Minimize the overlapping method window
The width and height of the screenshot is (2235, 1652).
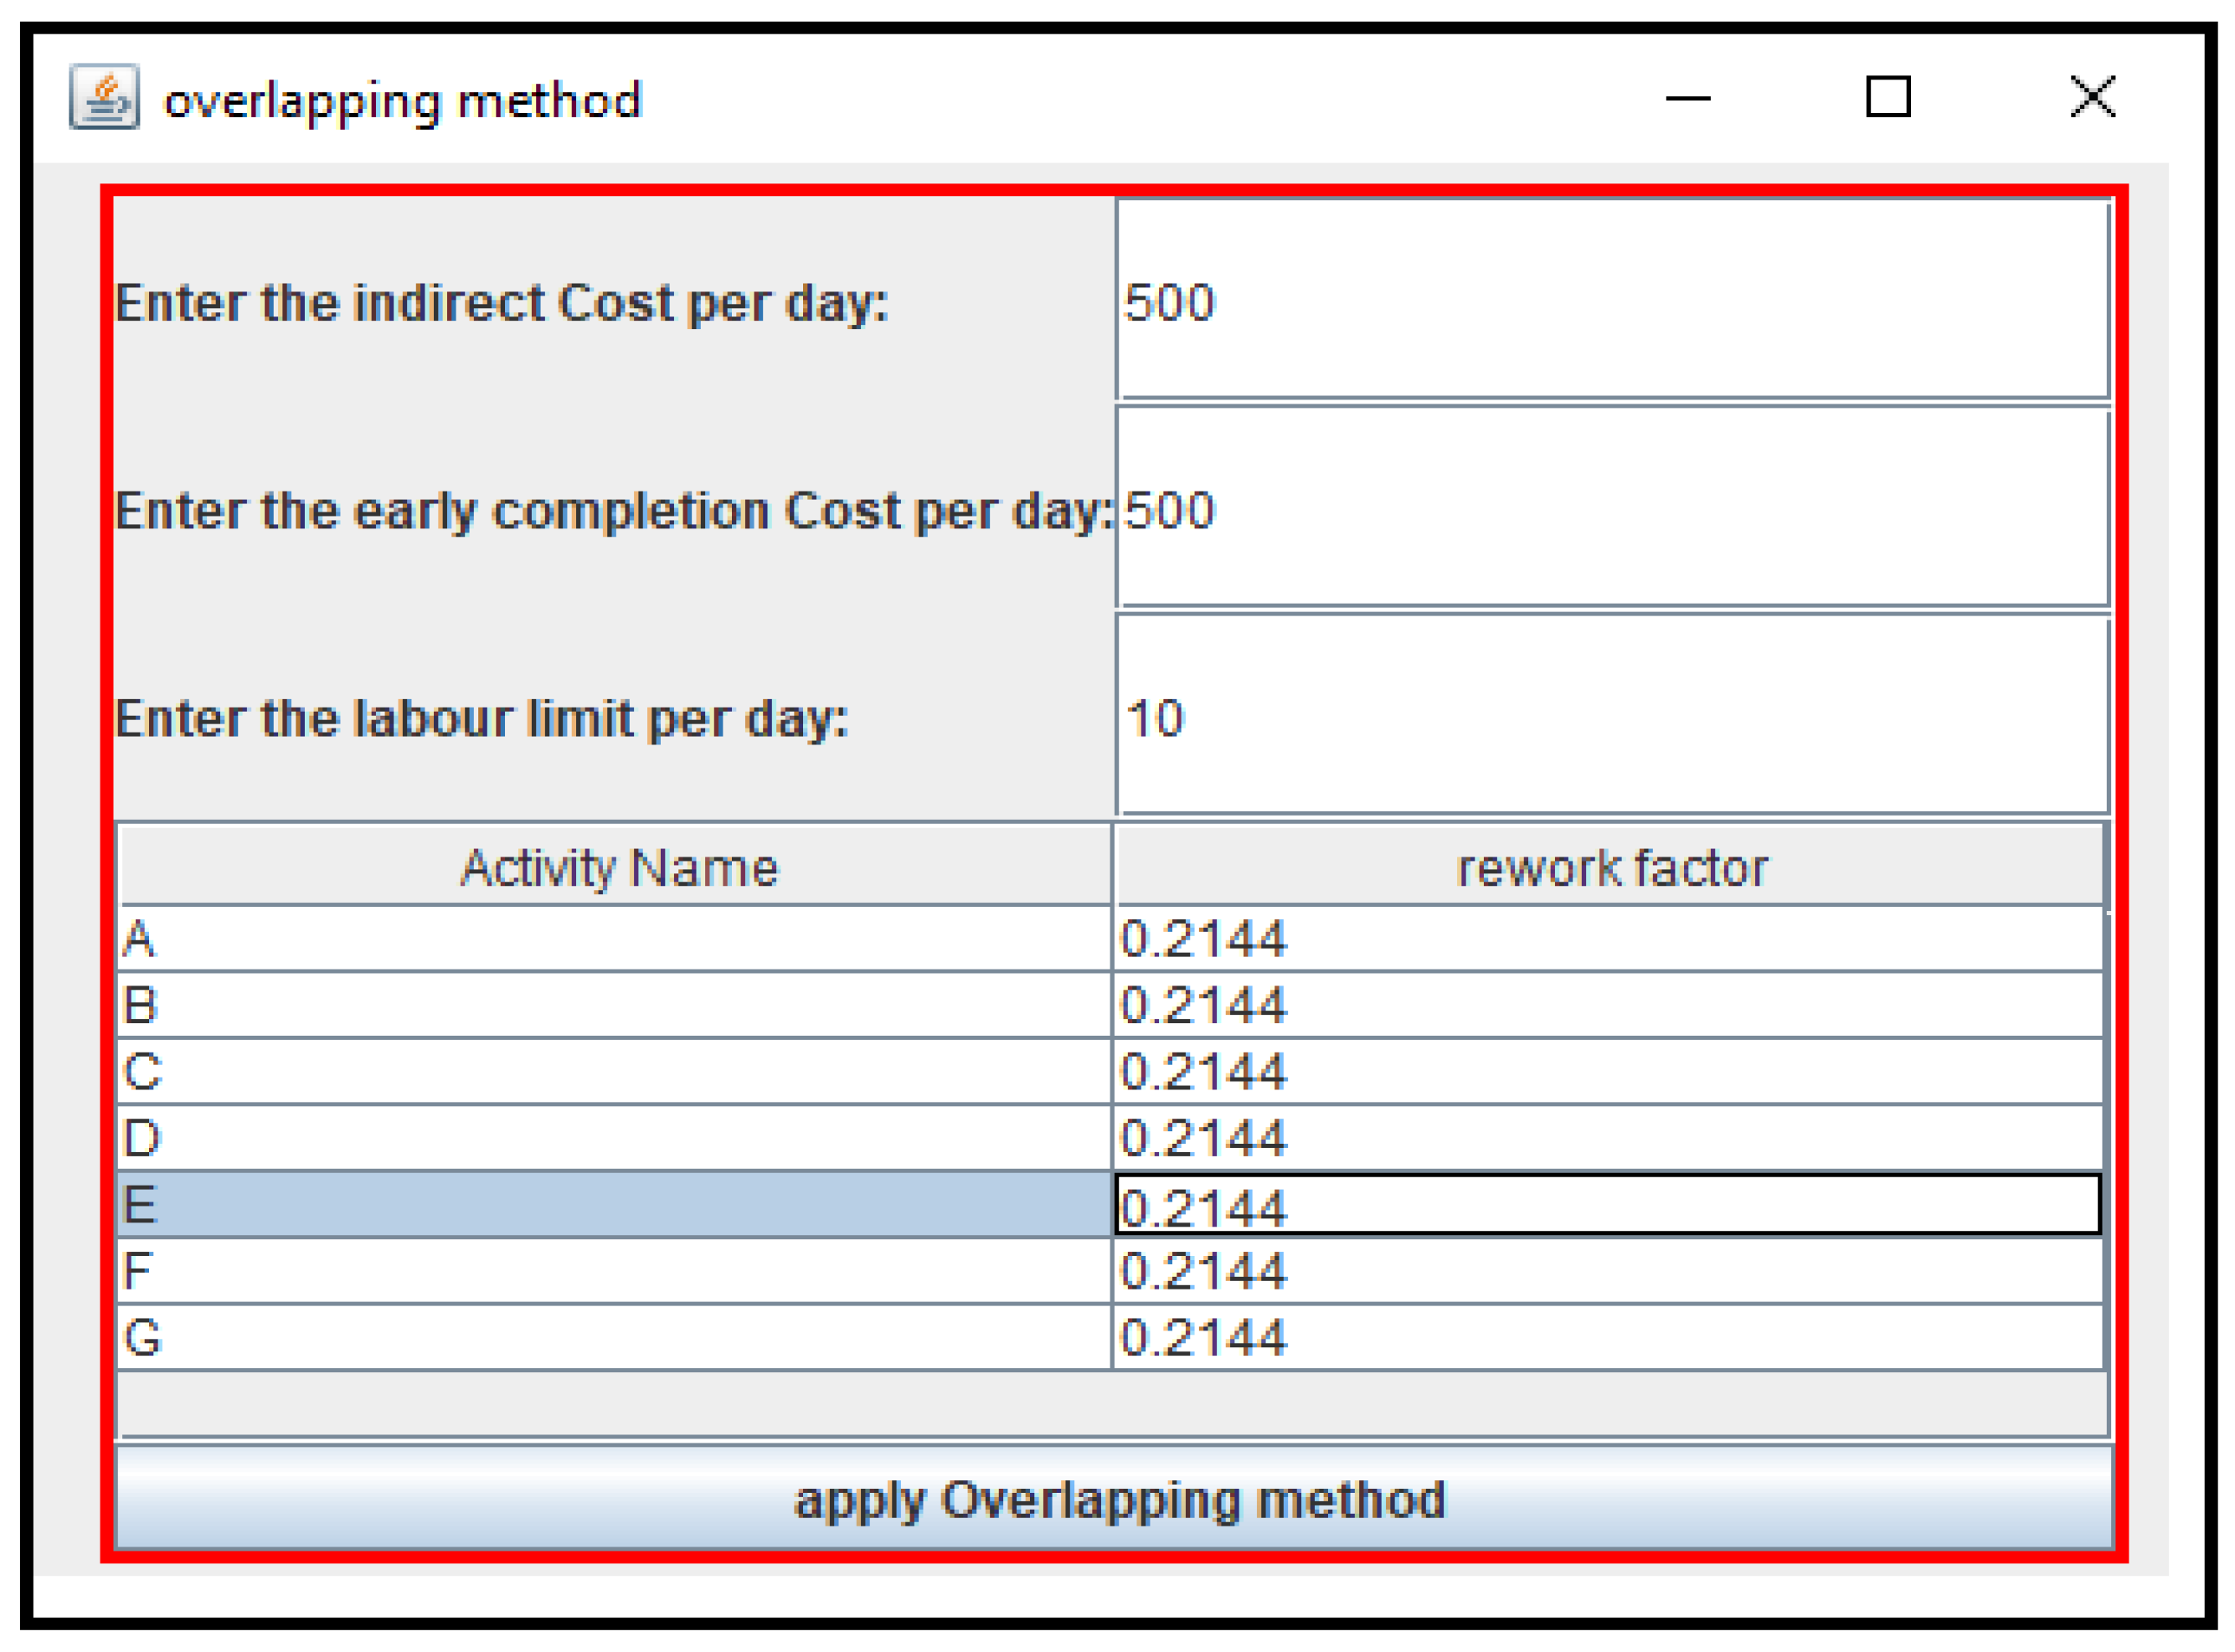click(1687, 98)
